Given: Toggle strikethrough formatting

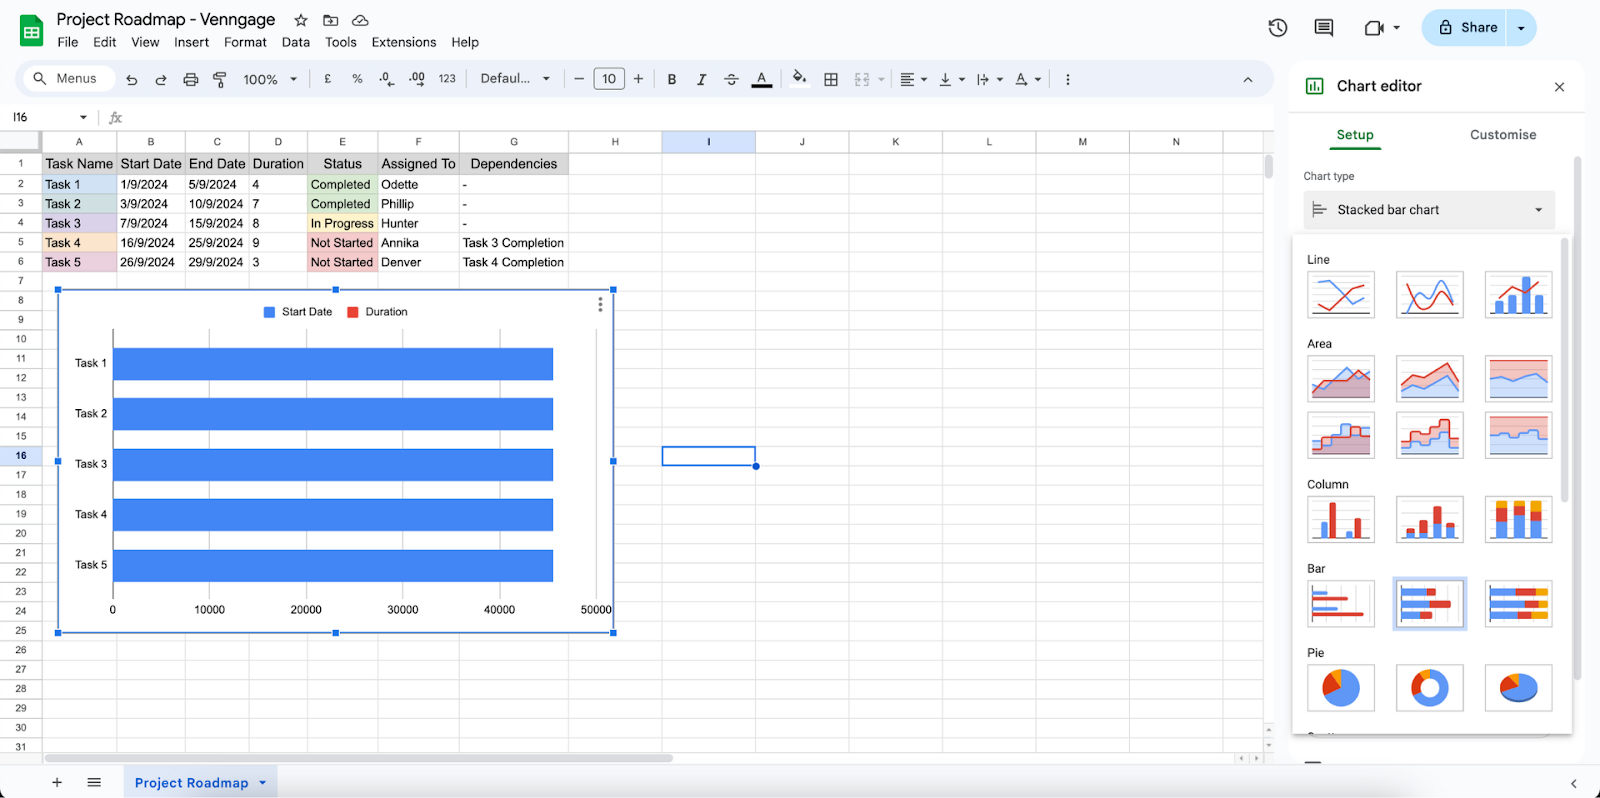Looking at the screenshot, I should (x=732, y=79).
